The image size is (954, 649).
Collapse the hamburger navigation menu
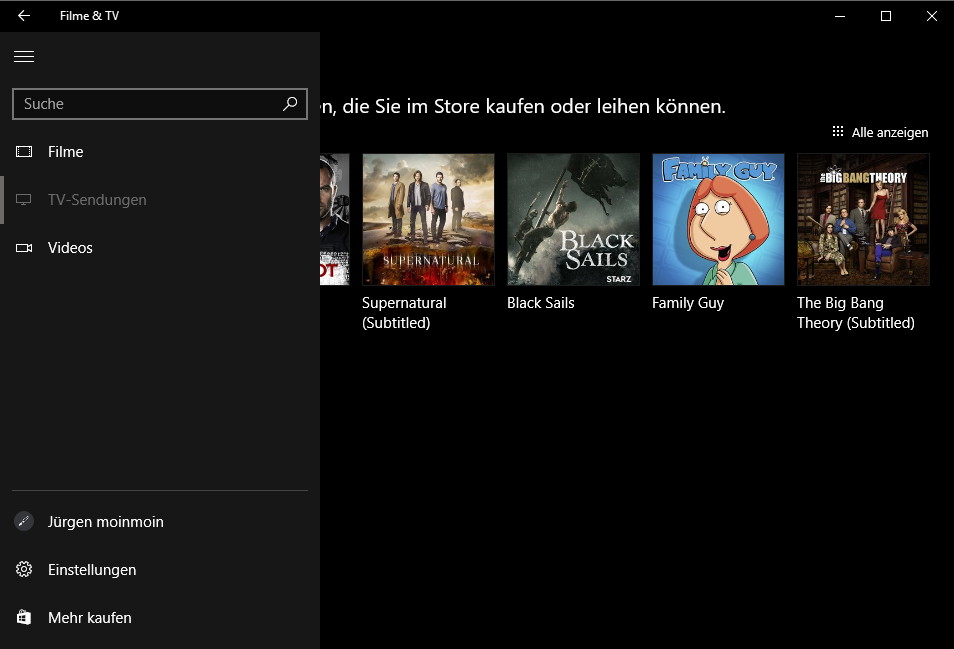pyautogui.click(x=24, y=57)
